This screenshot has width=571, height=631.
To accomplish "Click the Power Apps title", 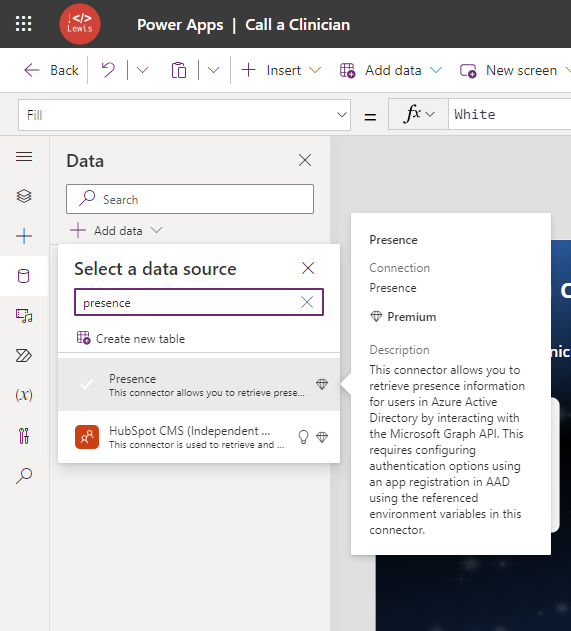I will point(180,25).
